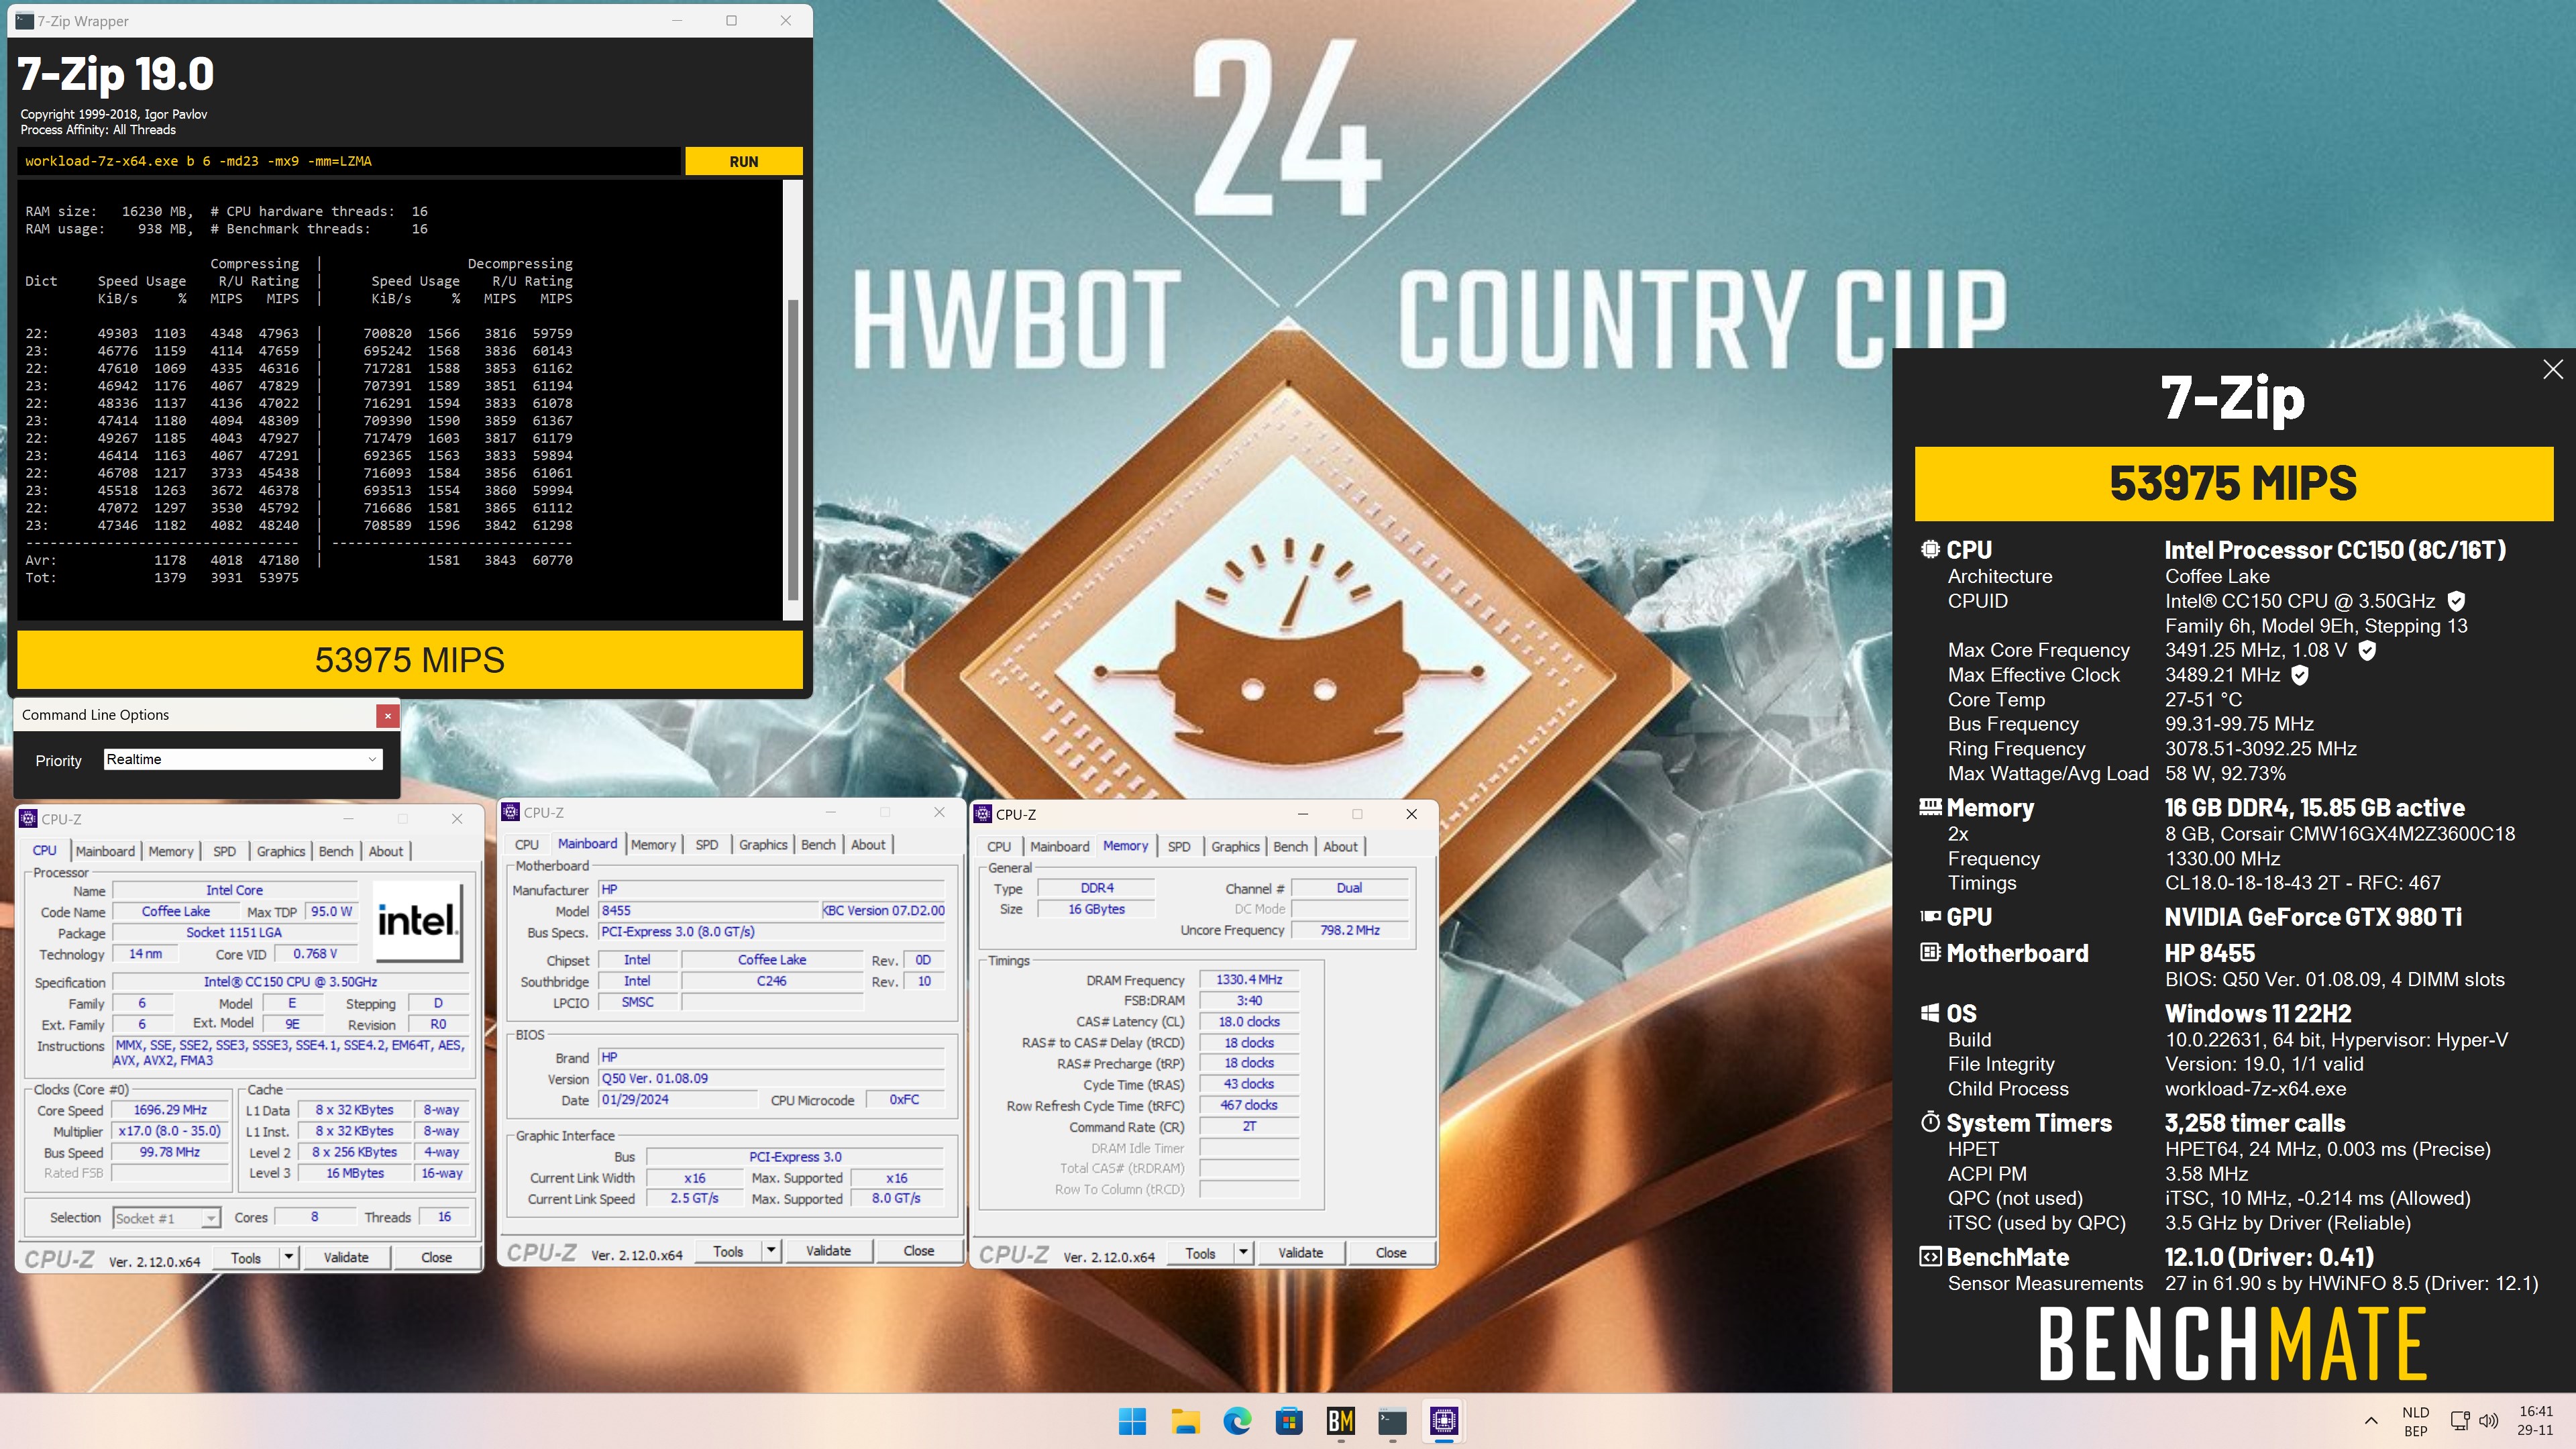Click shield icon beside Max Core Frequency
The image size is (2576, 1449).
coord(2367,650)
